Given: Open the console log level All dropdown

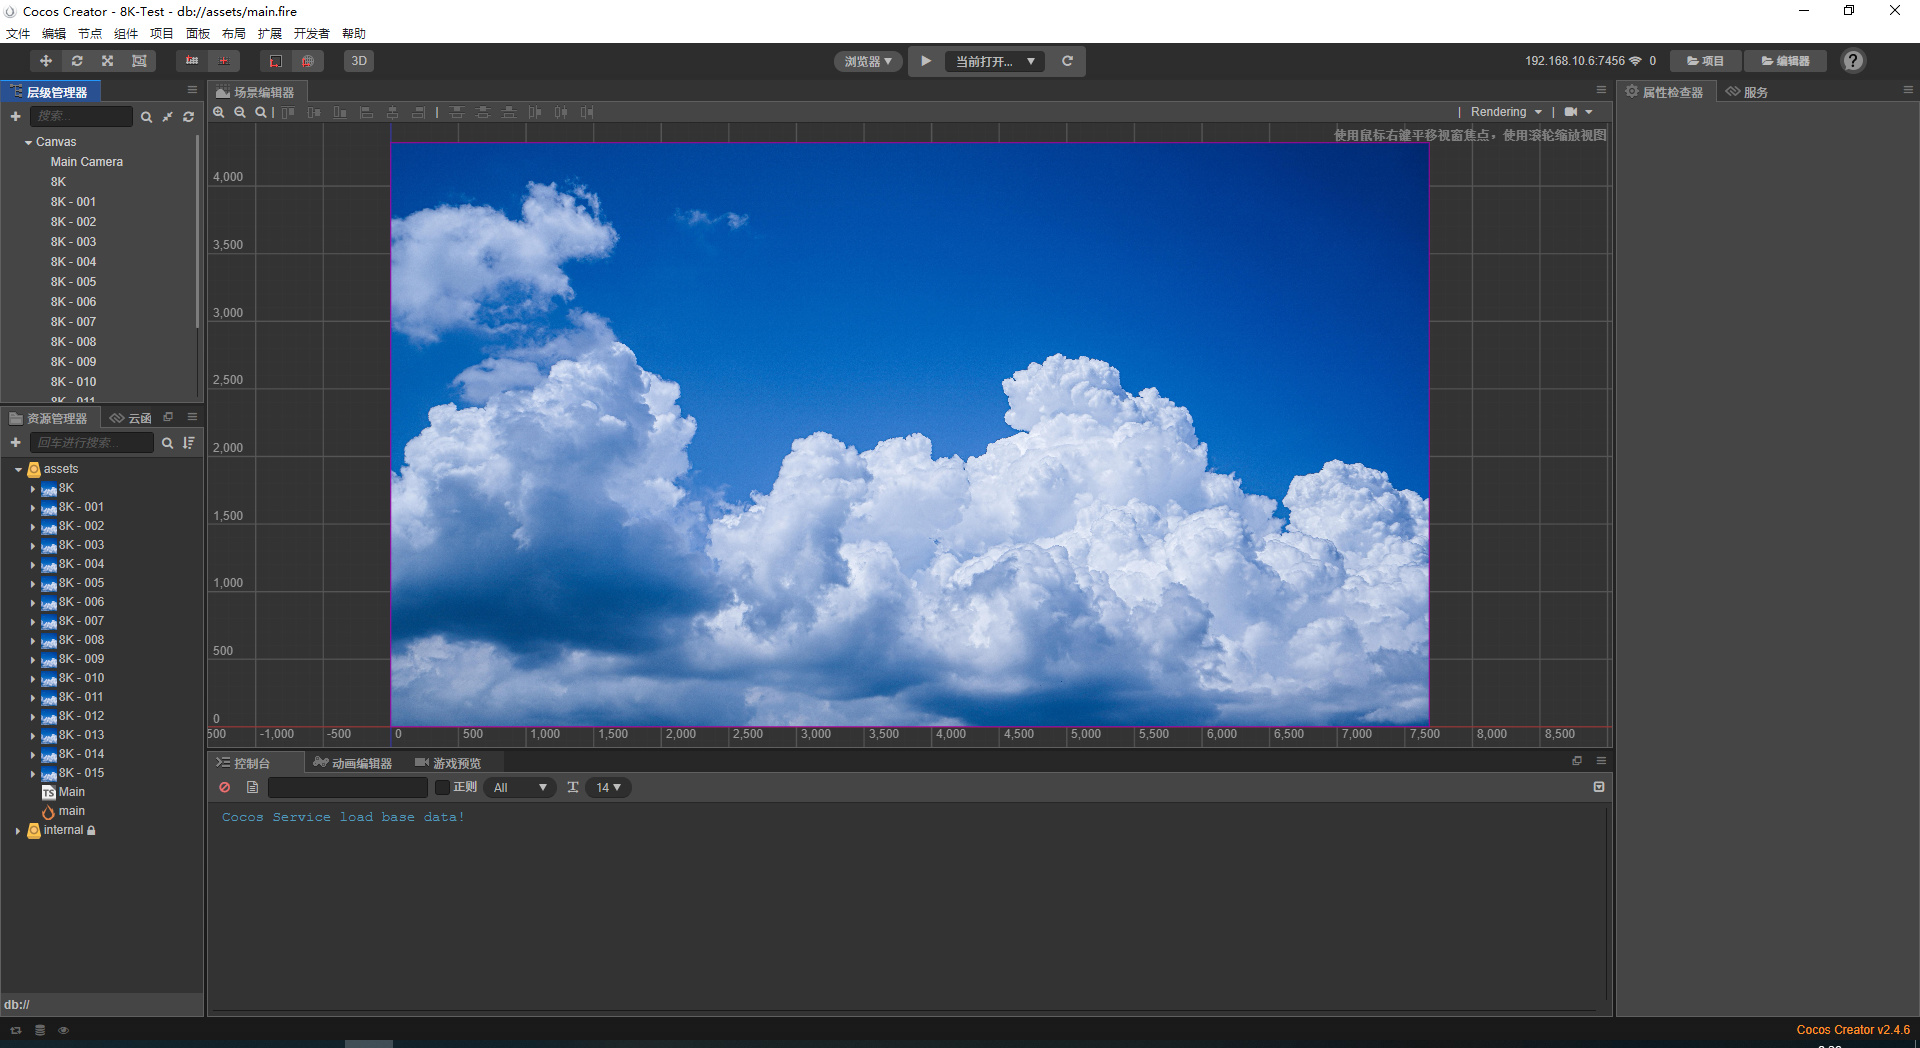Looking at the screenshot, I should coord(520,788).
